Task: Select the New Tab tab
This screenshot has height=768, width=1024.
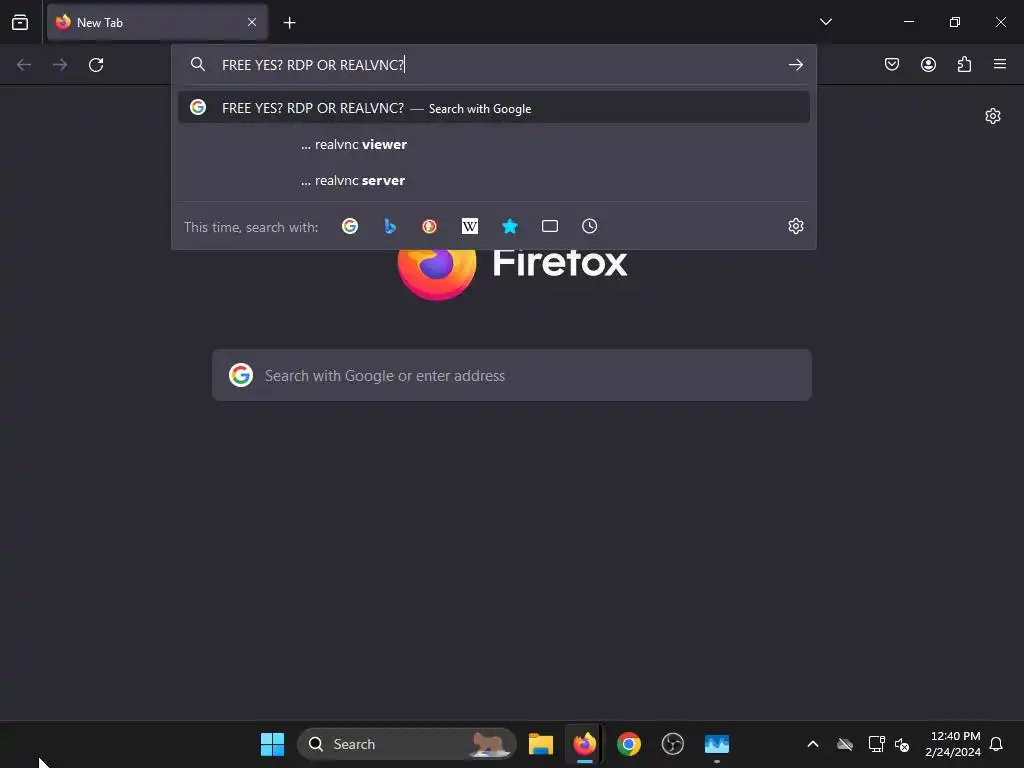Action: pos(157,22)
